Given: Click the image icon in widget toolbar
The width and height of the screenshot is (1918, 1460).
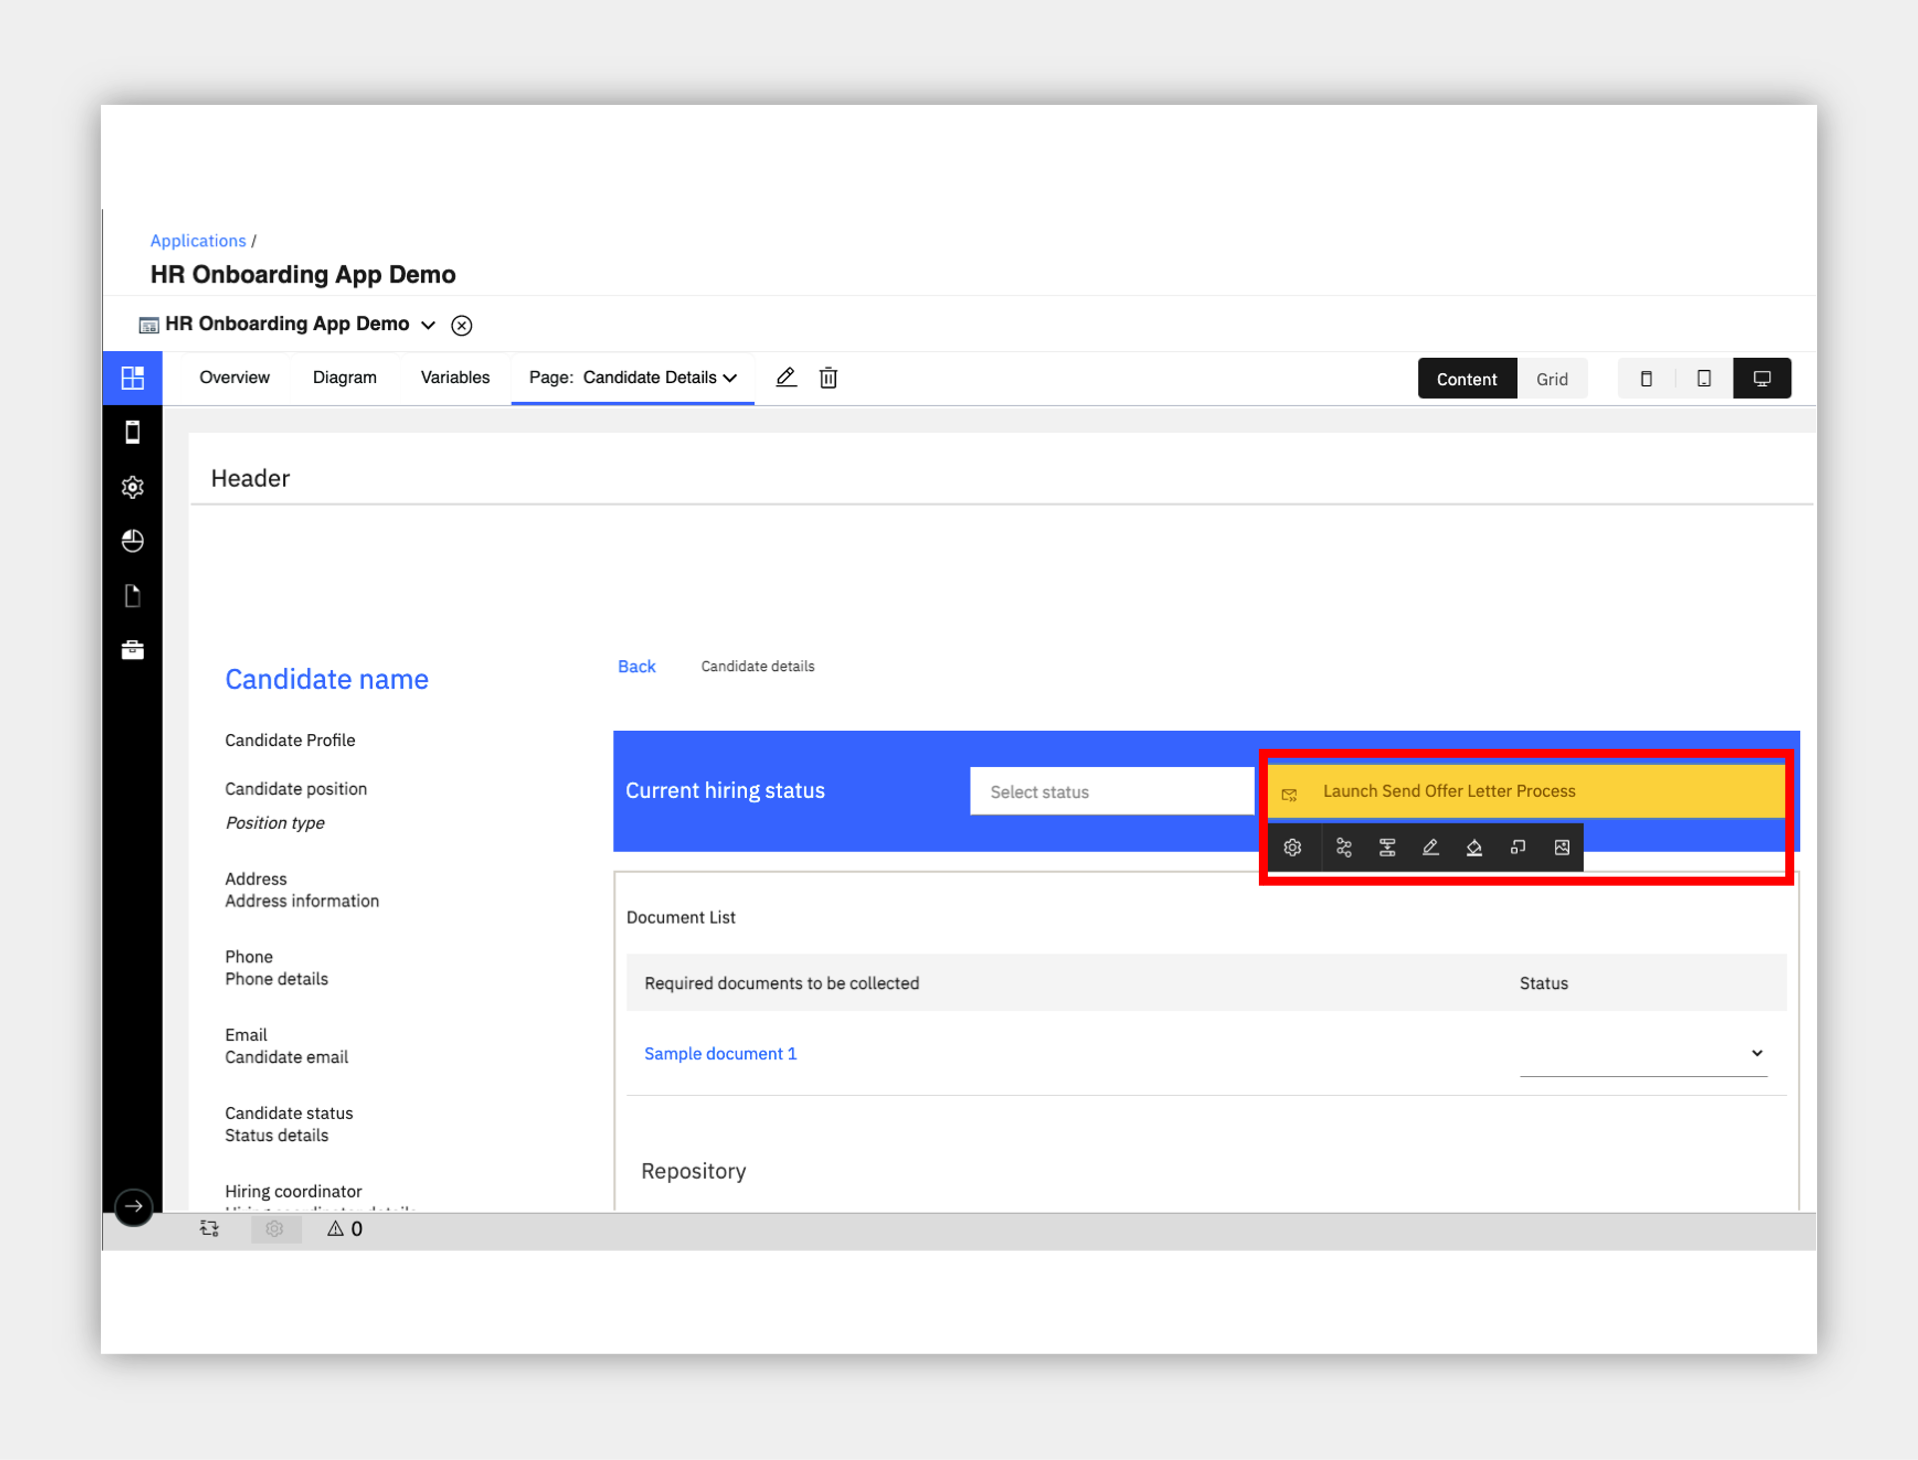Looking at the screenshot, I should [x=1562, y=848].
